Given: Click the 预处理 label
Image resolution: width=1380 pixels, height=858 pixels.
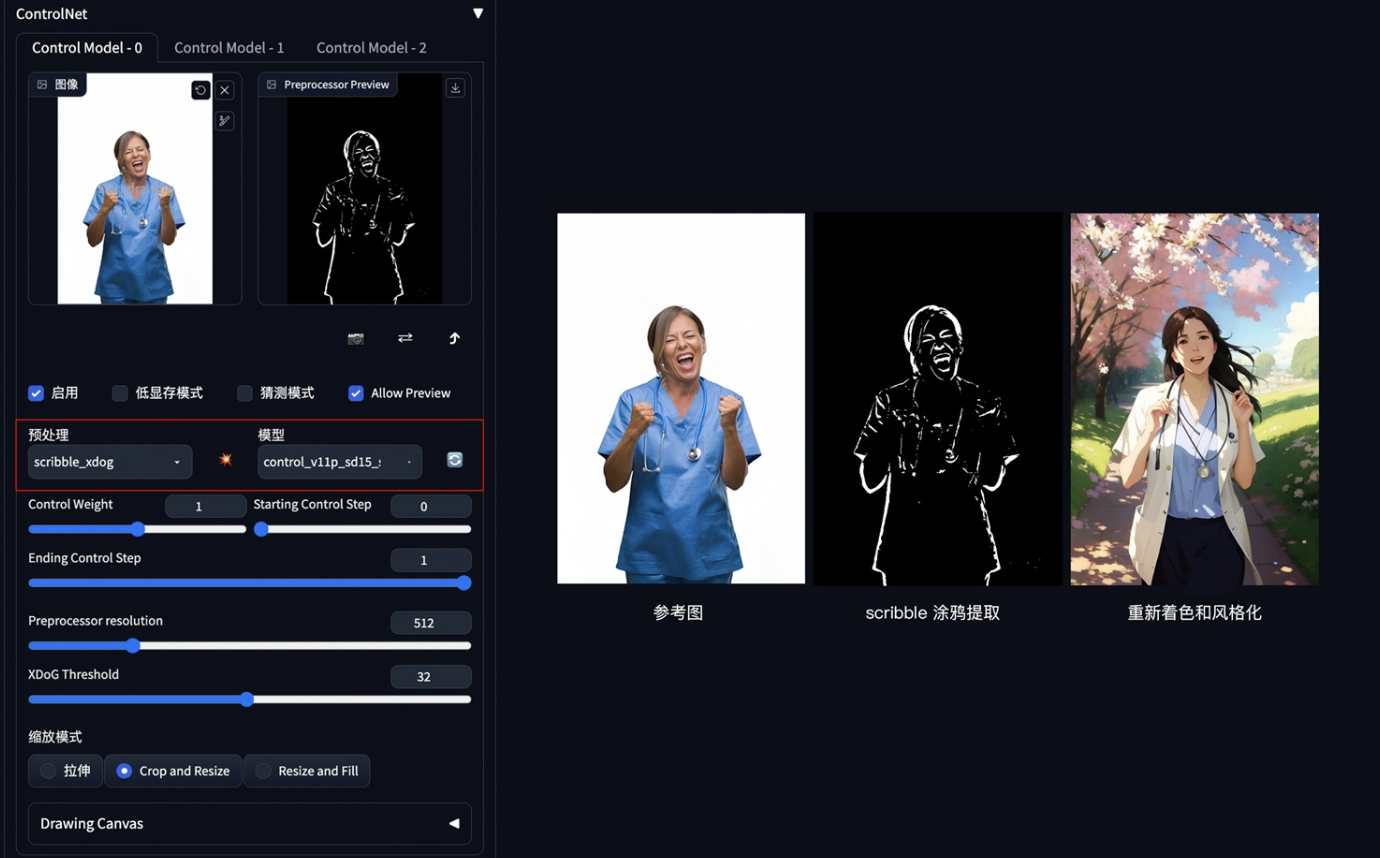Looking at the screenshot, I should tap(48, 435).
